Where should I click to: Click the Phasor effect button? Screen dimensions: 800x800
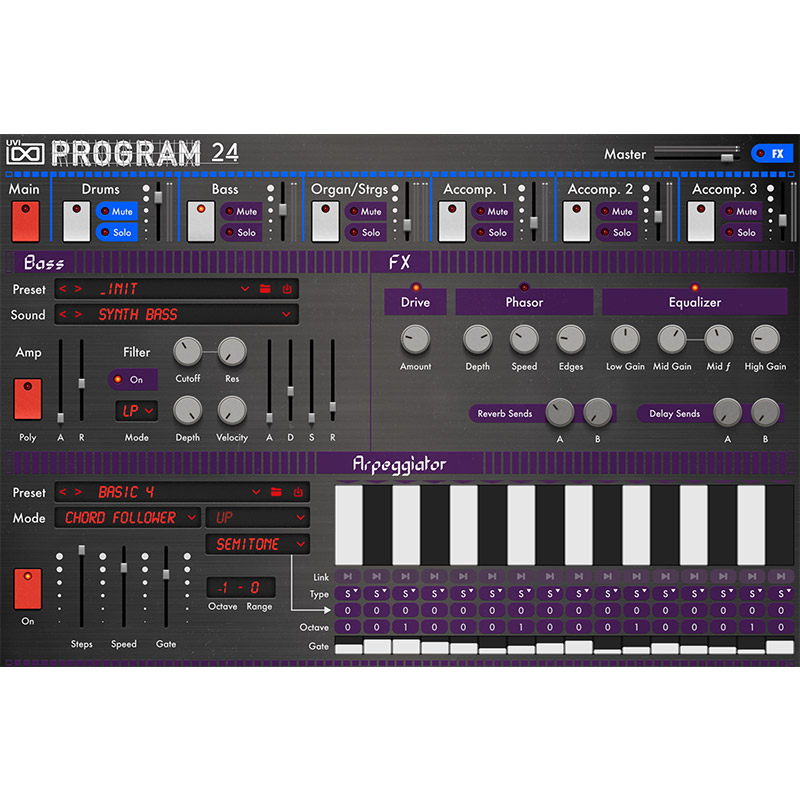pyautogui.click(x=524, y=302)
